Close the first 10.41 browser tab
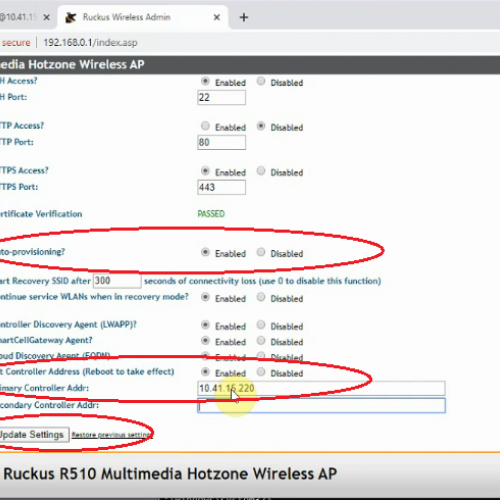Image resolution: width=500 pixels, height=500 pixels. [47, 17]
